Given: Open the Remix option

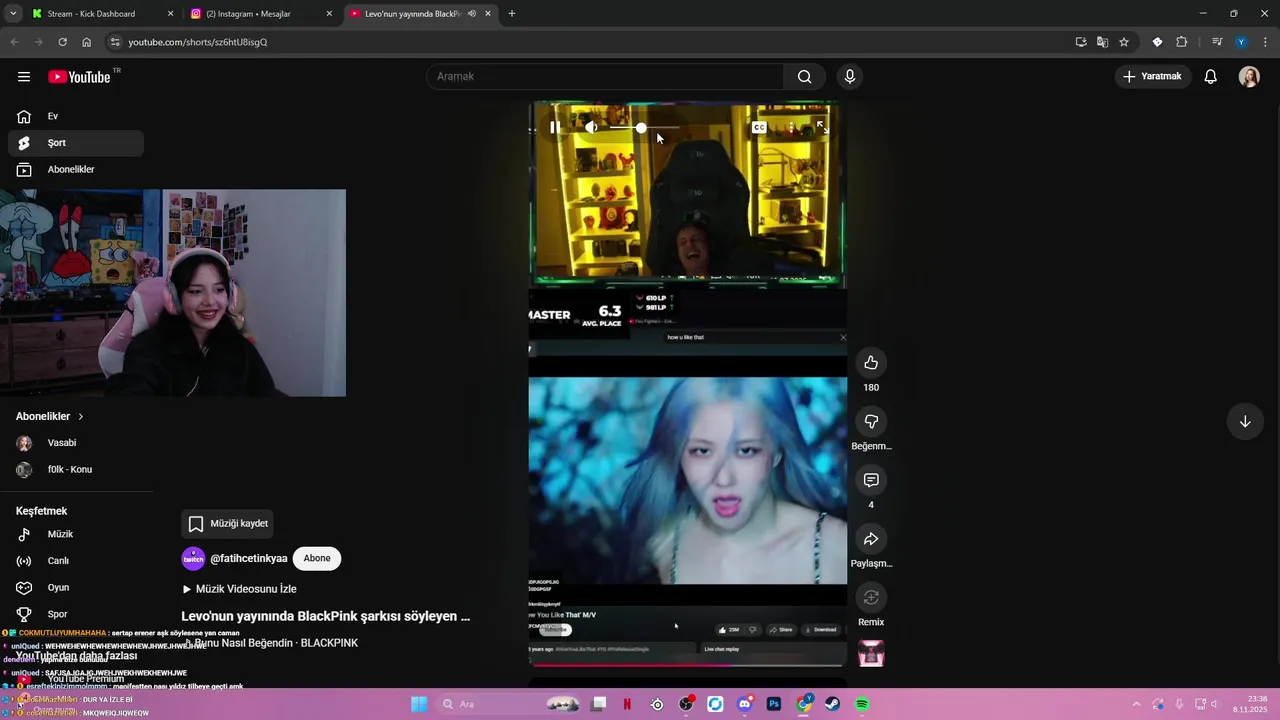Looking at the screenshot, I should [871, 597].
